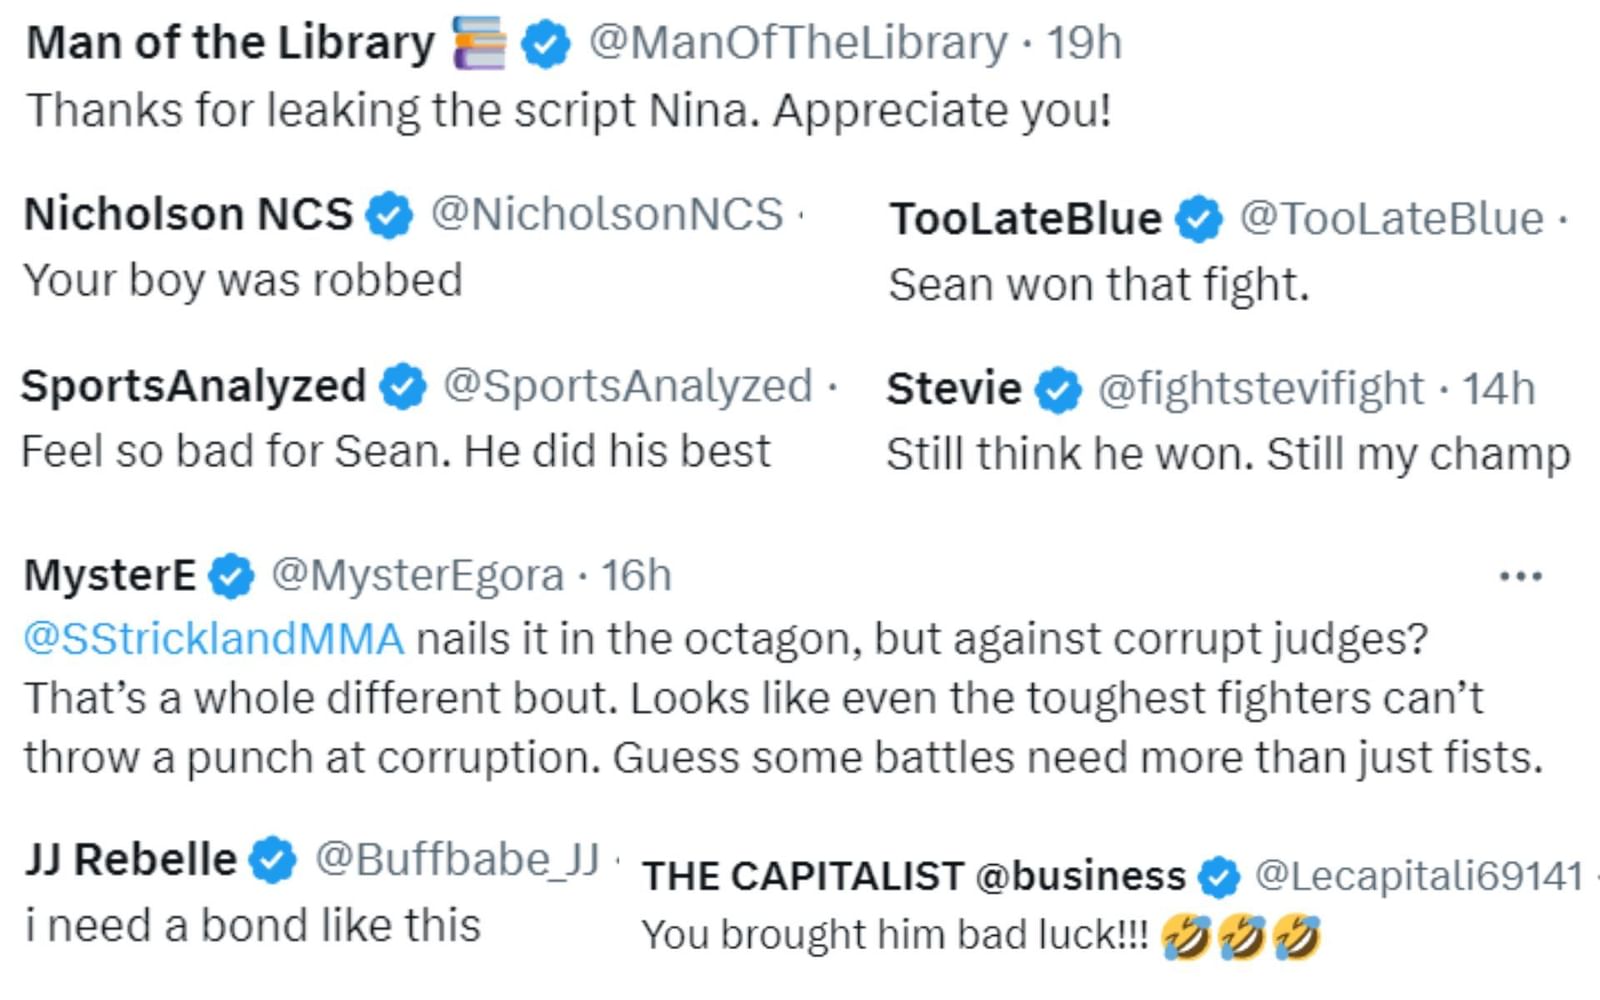
Task: Click SportsAnalyzed's verified checkmark
Action: (401, 385)
